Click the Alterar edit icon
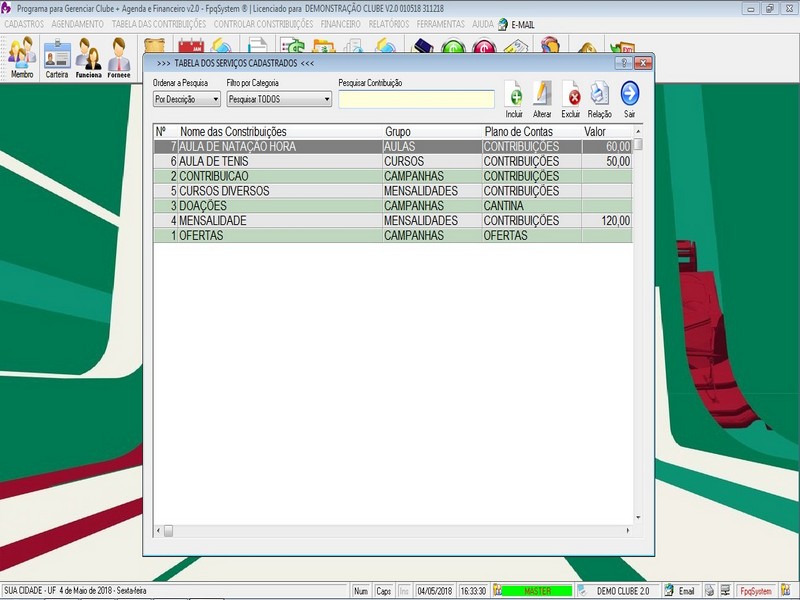 point(542,95)
